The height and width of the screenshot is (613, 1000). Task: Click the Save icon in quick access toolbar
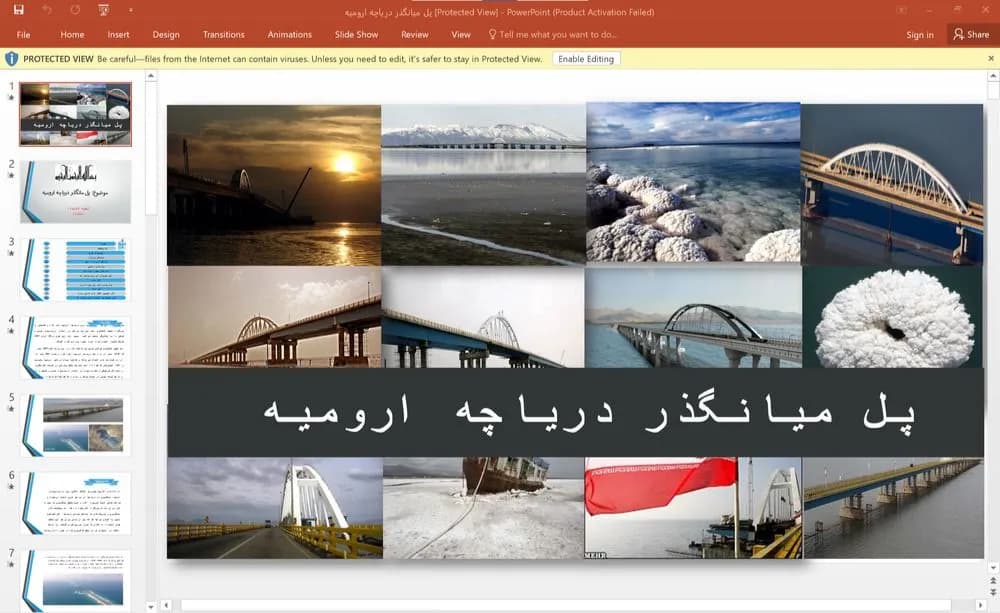click(18, 10)
